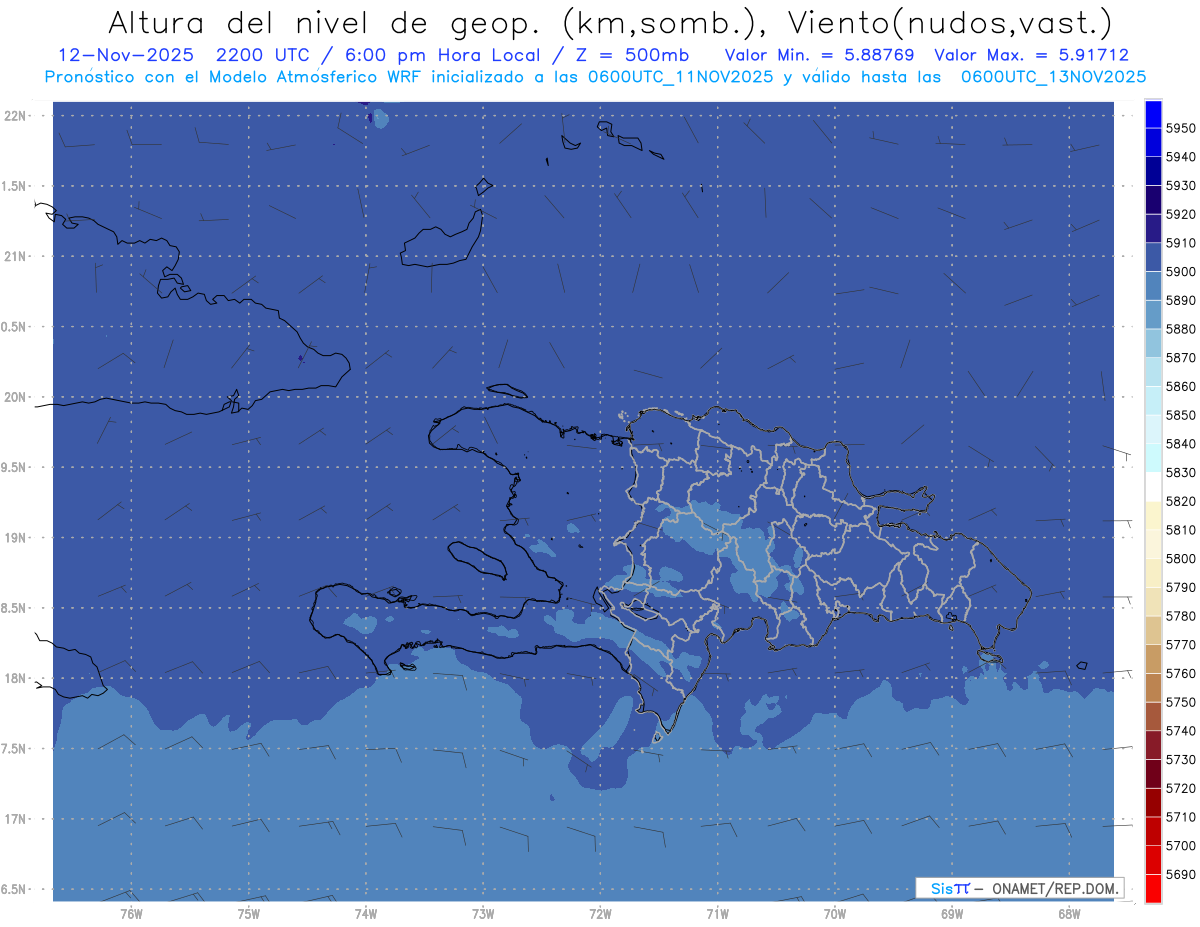
Task: Click the "68W" longitude label
Action: point(1069,912)
